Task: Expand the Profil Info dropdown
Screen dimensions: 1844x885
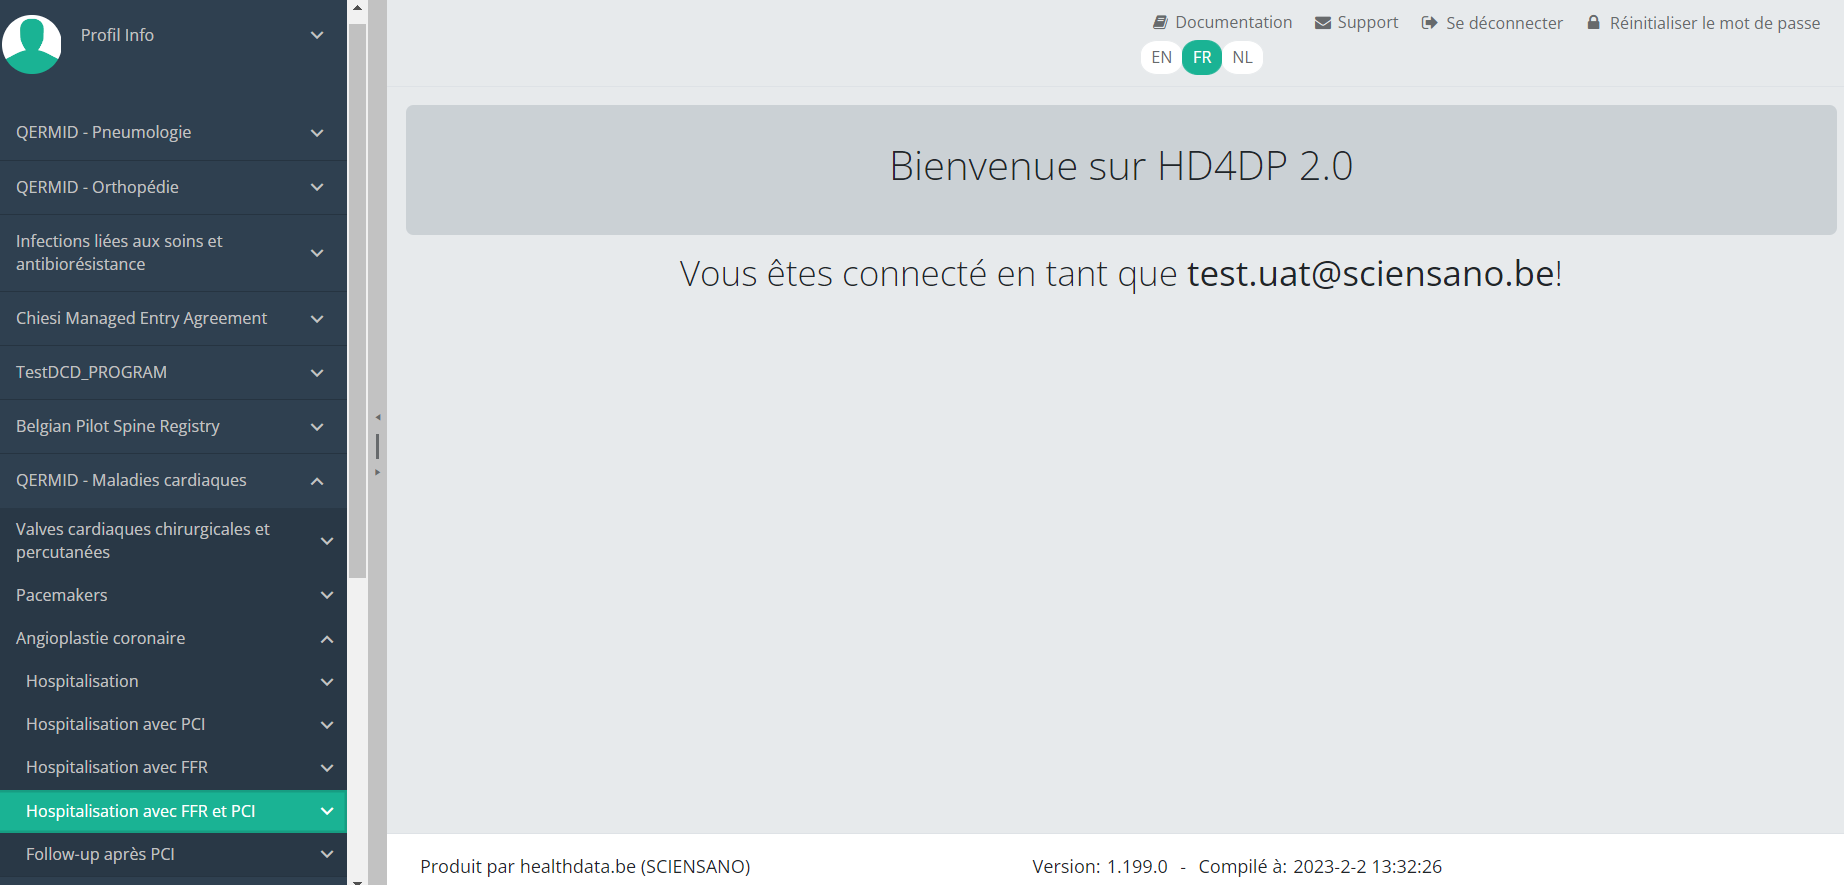Action: [x=317, y=35]
